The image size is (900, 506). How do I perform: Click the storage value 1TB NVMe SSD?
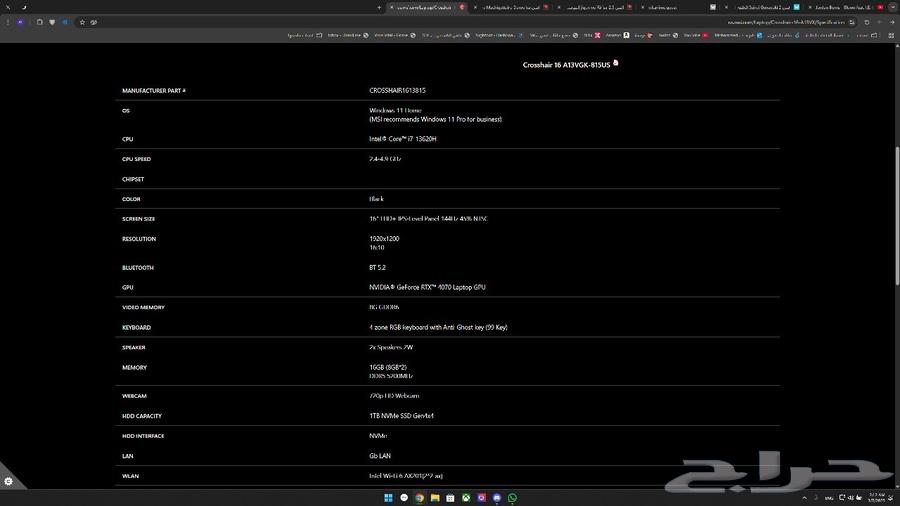click(401, 416)
